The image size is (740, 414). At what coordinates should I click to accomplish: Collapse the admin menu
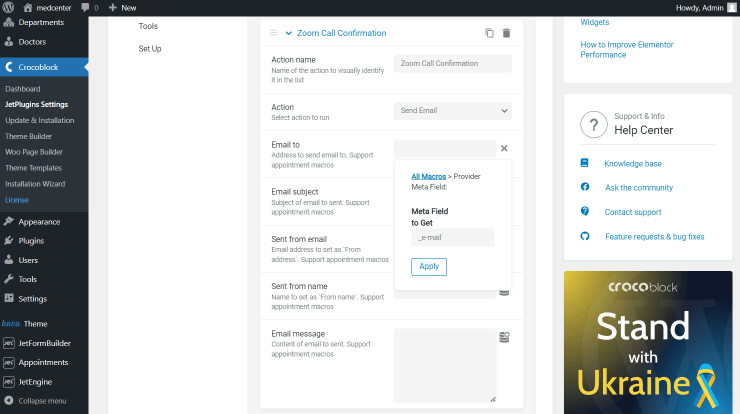44,401
